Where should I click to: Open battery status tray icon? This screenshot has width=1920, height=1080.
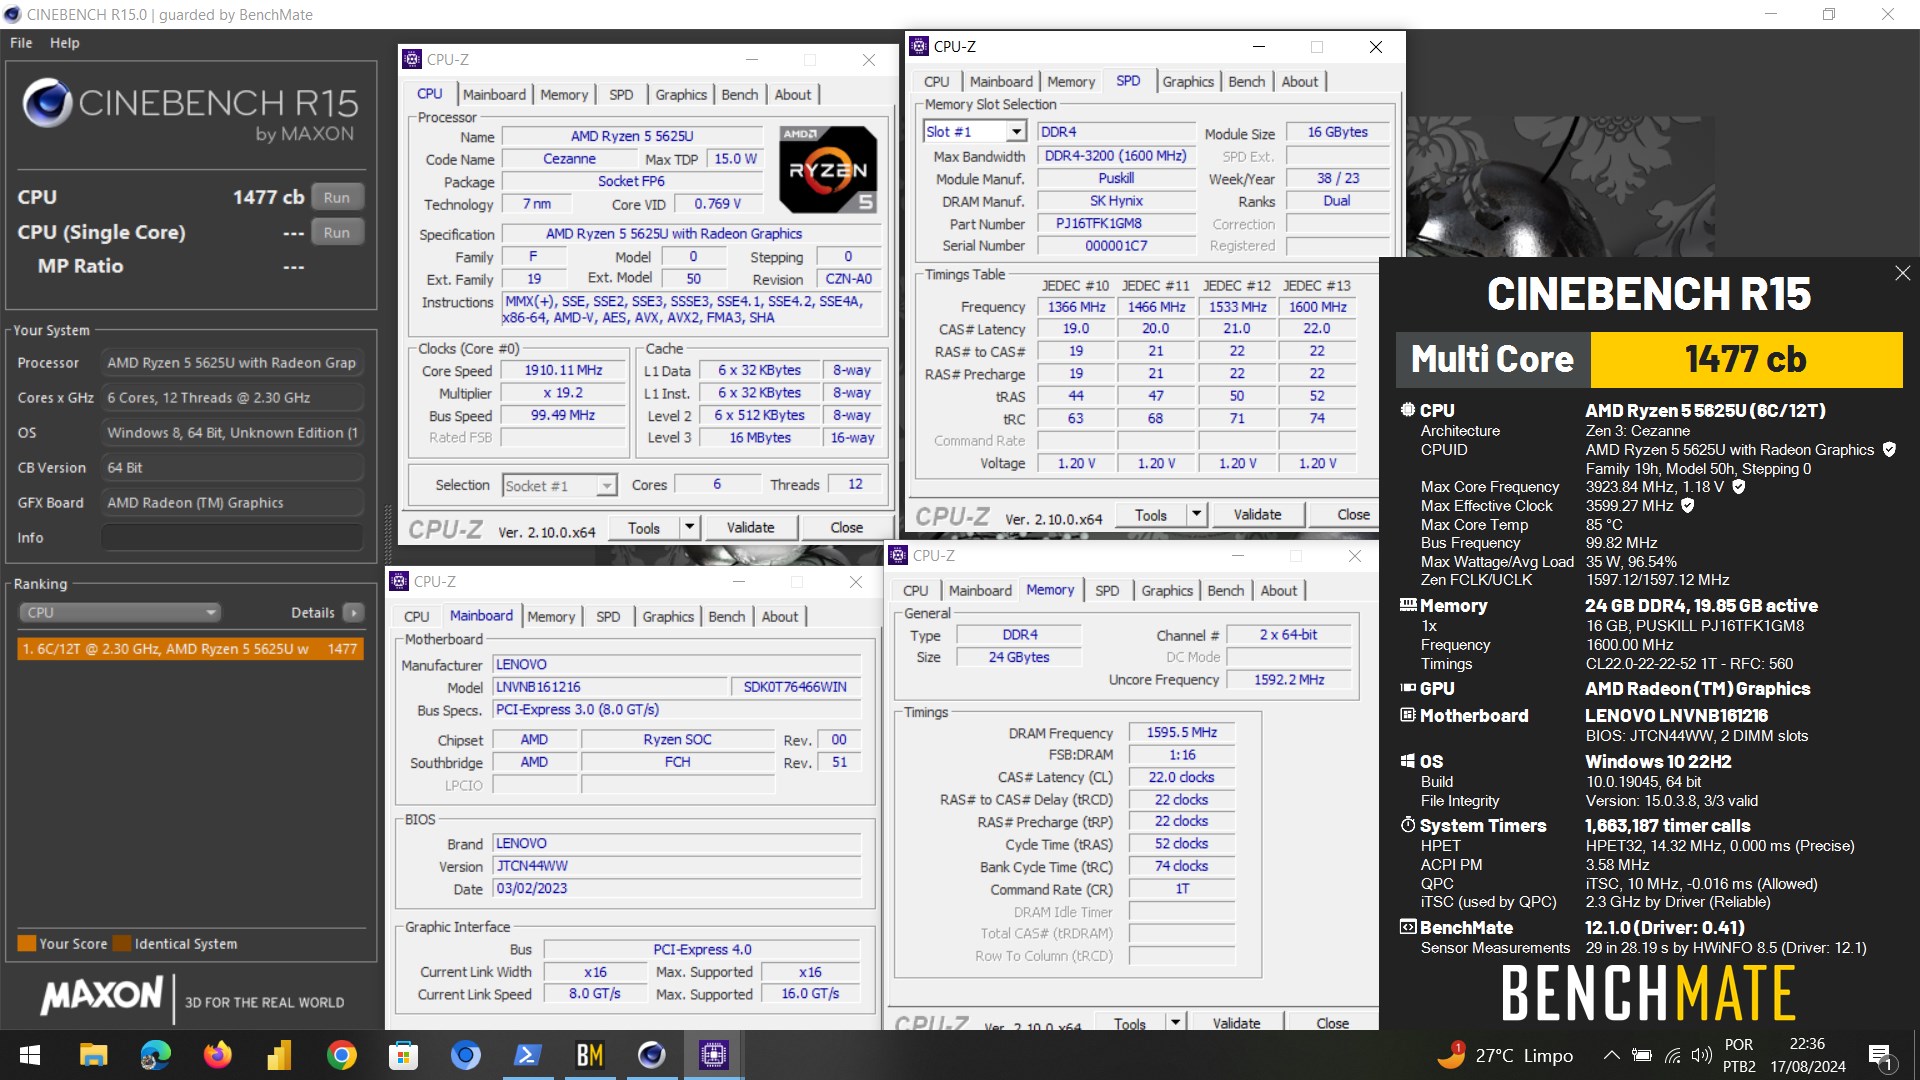point(1641,1055)
